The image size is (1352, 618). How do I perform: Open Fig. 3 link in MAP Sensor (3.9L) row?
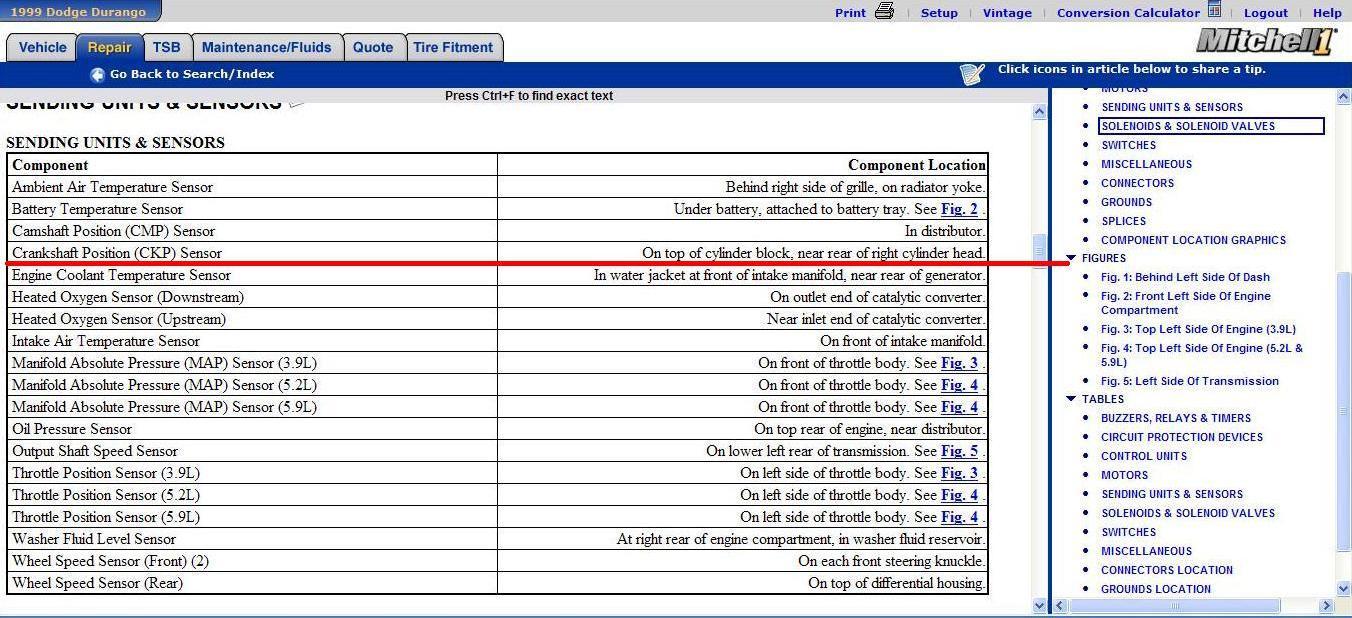pos(959,363)
